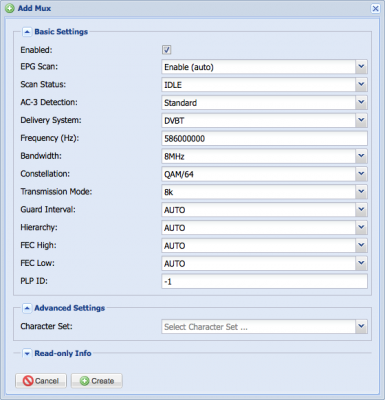Open the Delivery System dropdown arrow
This screenshot has height=400, width=385.
coord(361,120)
